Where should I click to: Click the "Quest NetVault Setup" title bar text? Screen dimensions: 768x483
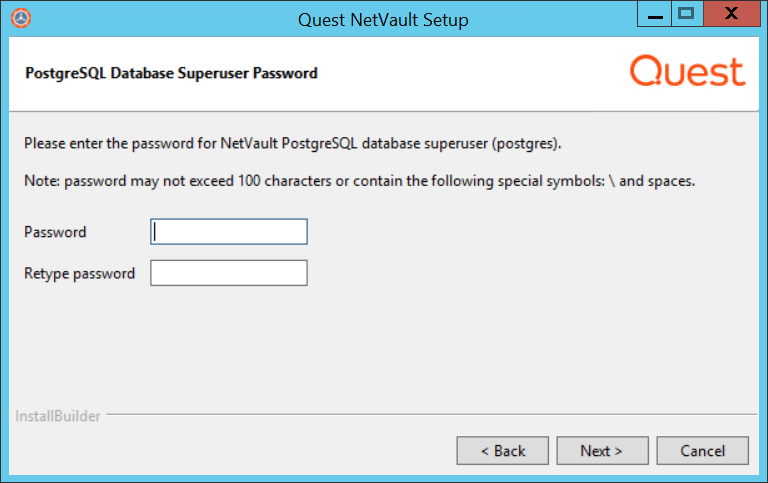click(383, 19)
